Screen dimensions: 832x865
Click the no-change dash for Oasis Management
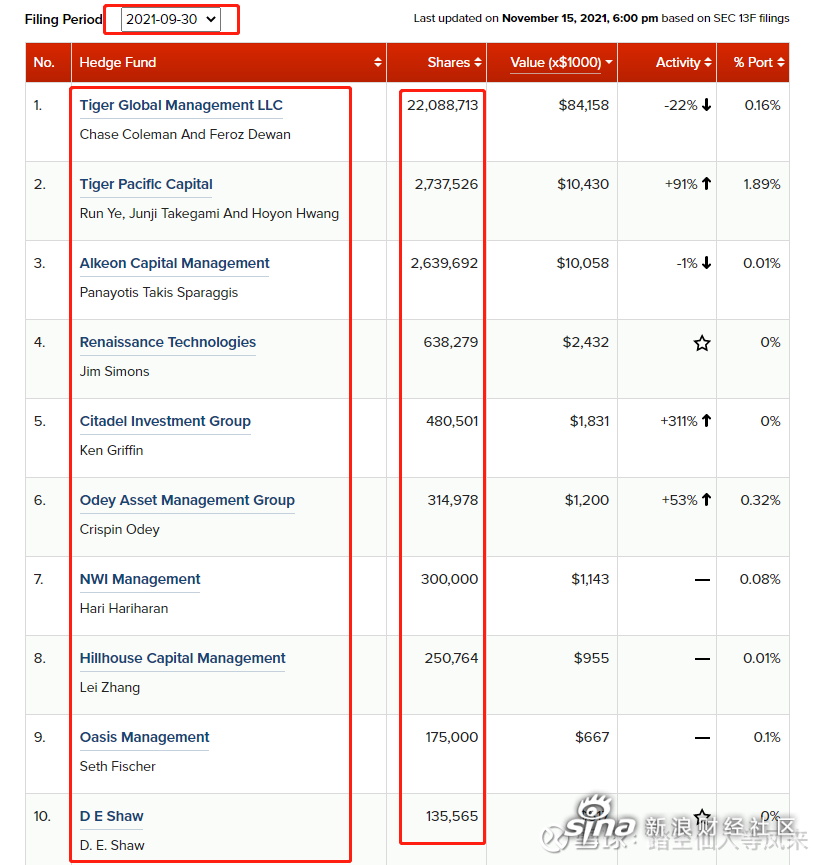pos(702,738)
